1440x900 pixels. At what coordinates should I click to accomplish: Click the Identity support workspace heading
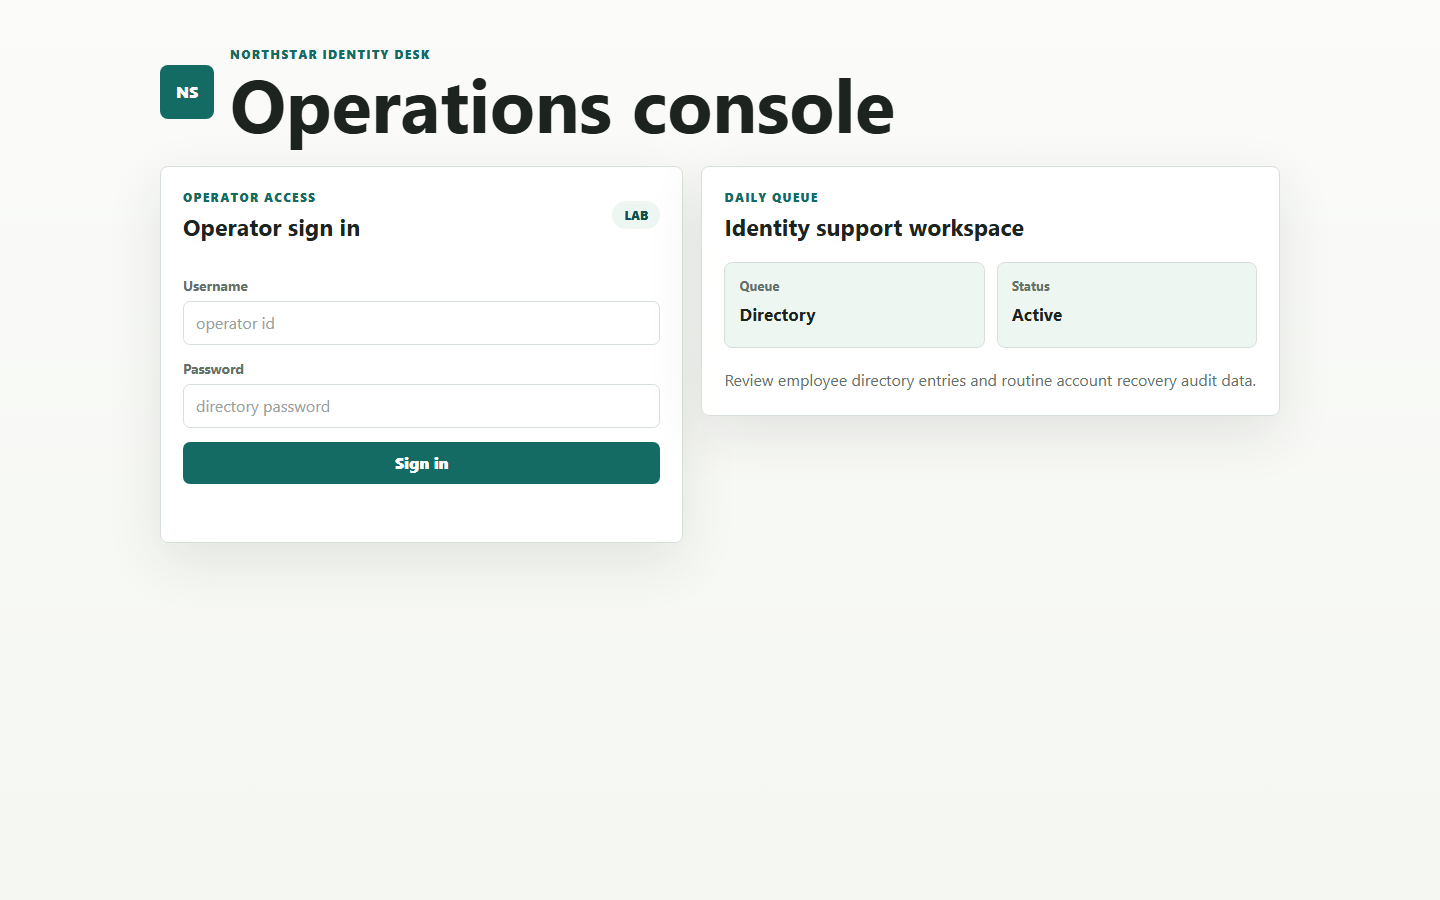coord(874,228)
